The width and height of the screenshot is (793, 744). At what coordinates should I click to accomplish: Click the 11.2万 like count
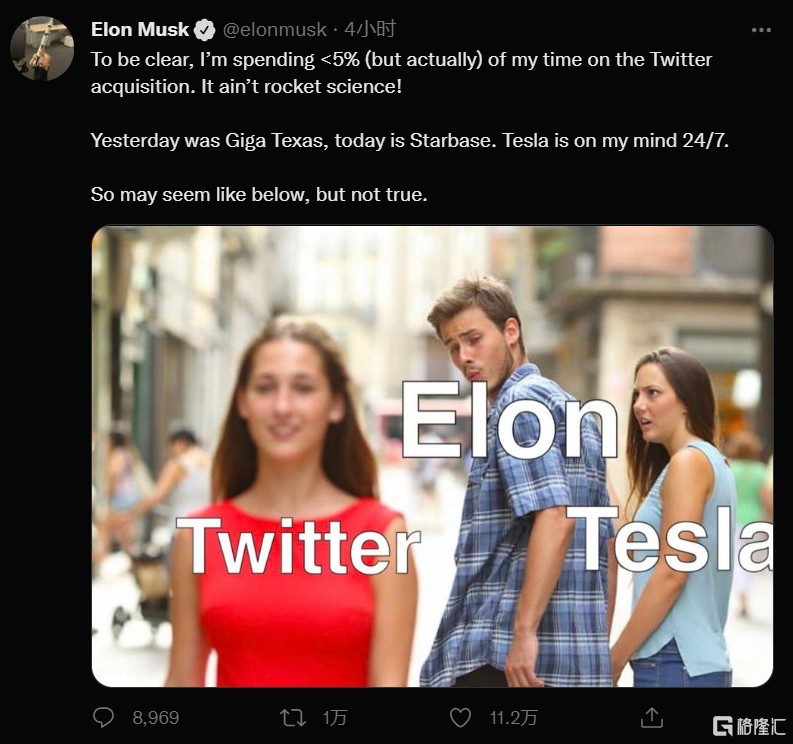514,718
